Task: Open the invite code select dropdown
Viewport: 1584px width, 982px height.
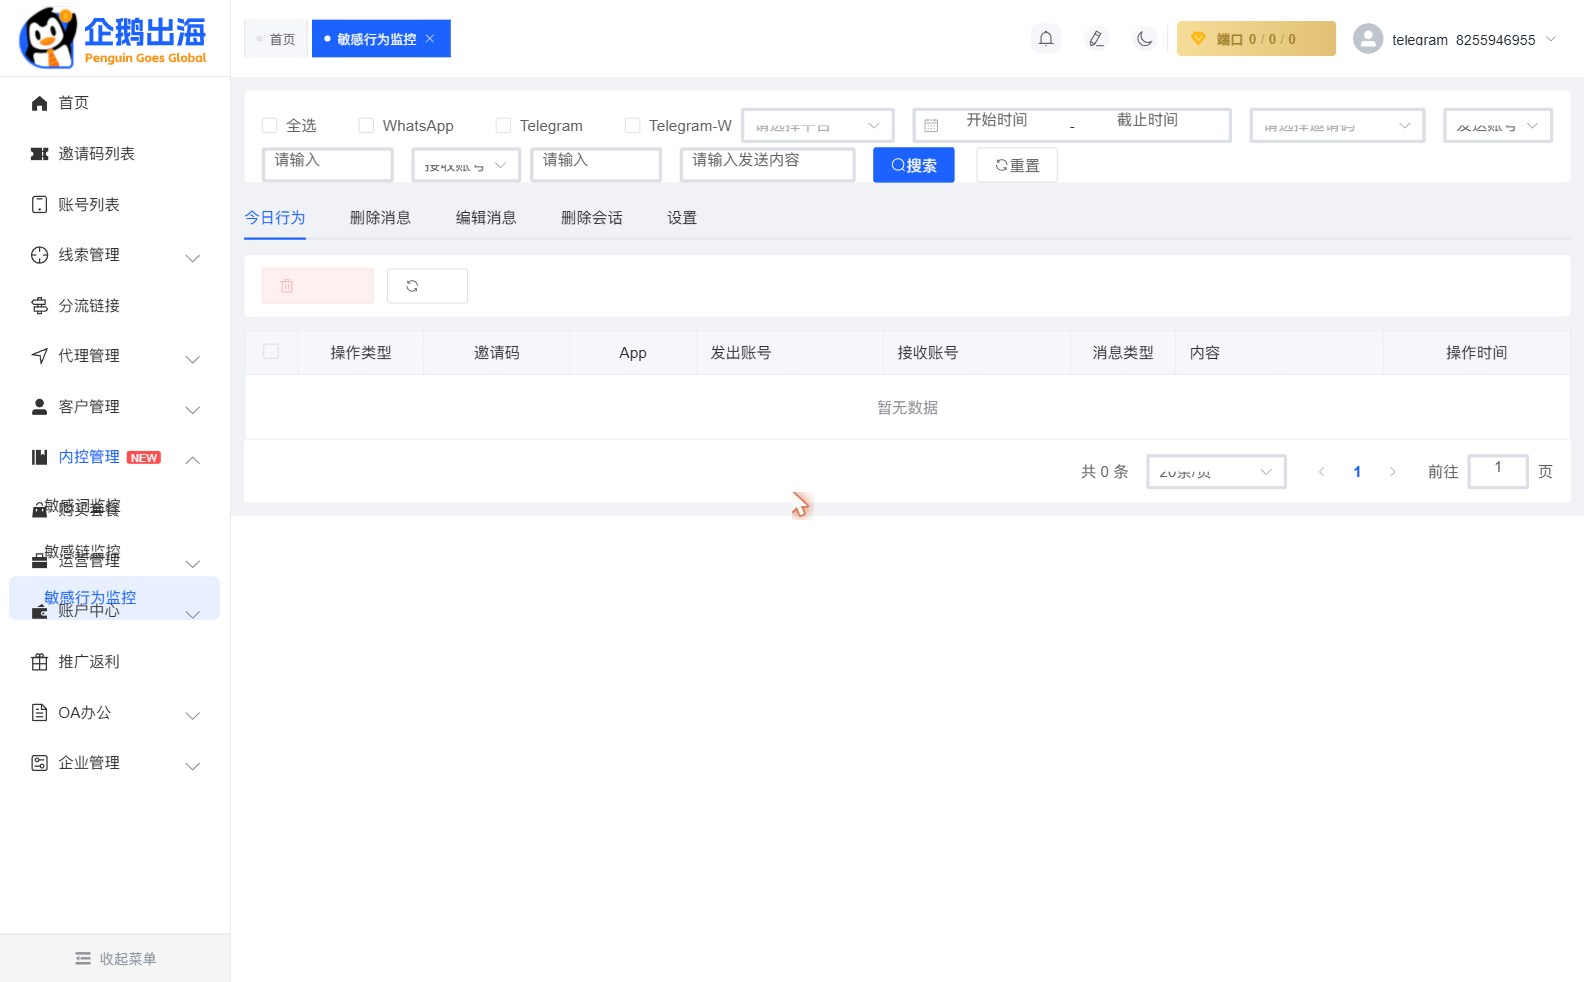Action: point(1337,125)
